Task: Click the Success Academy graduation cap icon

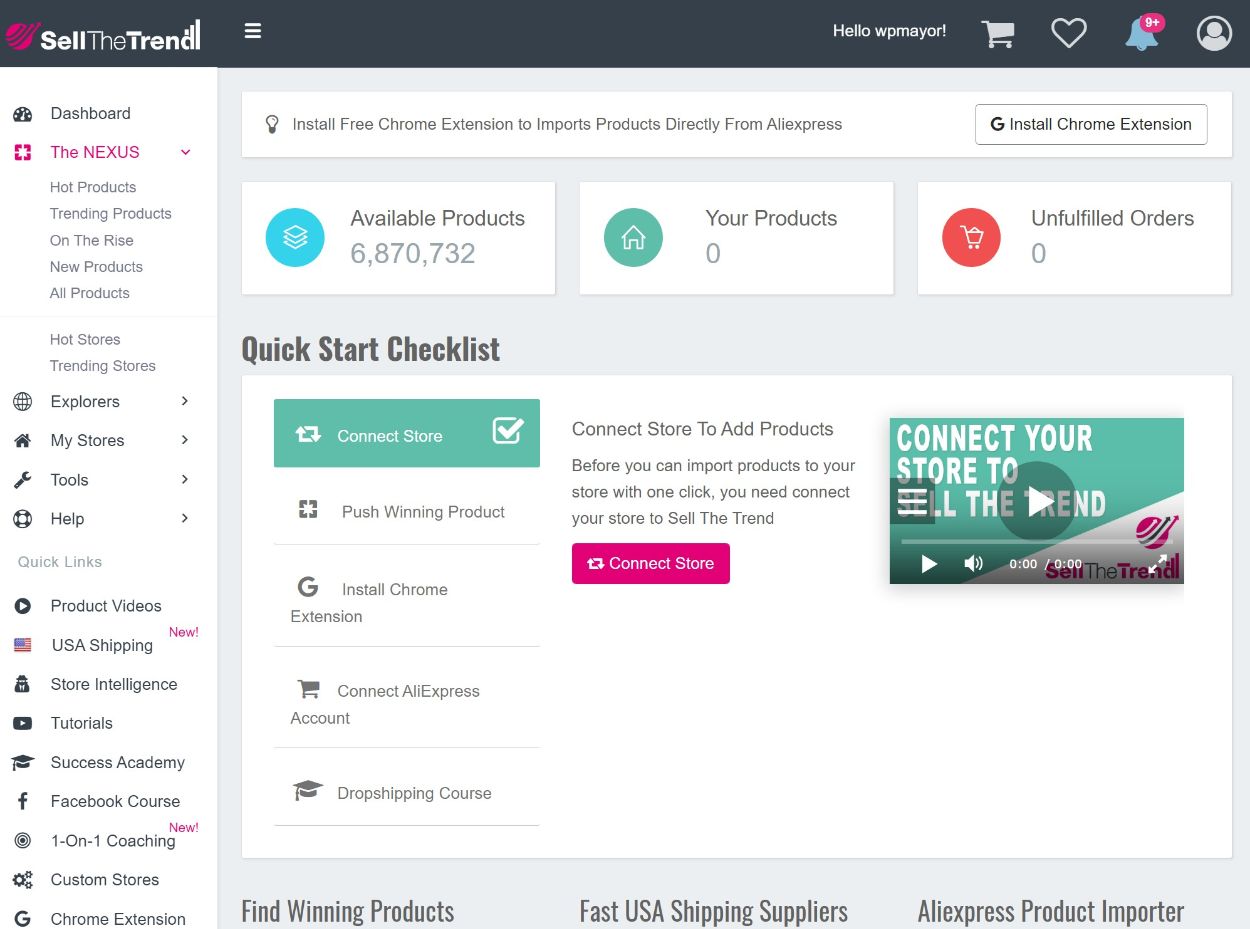Action: tap(22, 763)
